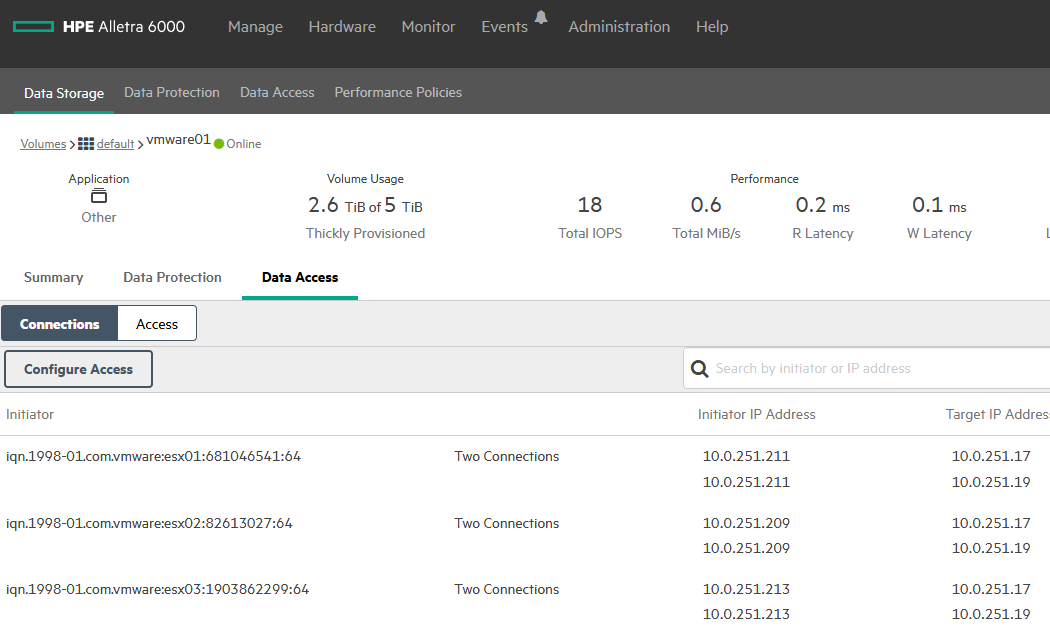This screenshot has height=641, width=1050.
Task: Click the Application type Other icon
Action: click(98, 196)
